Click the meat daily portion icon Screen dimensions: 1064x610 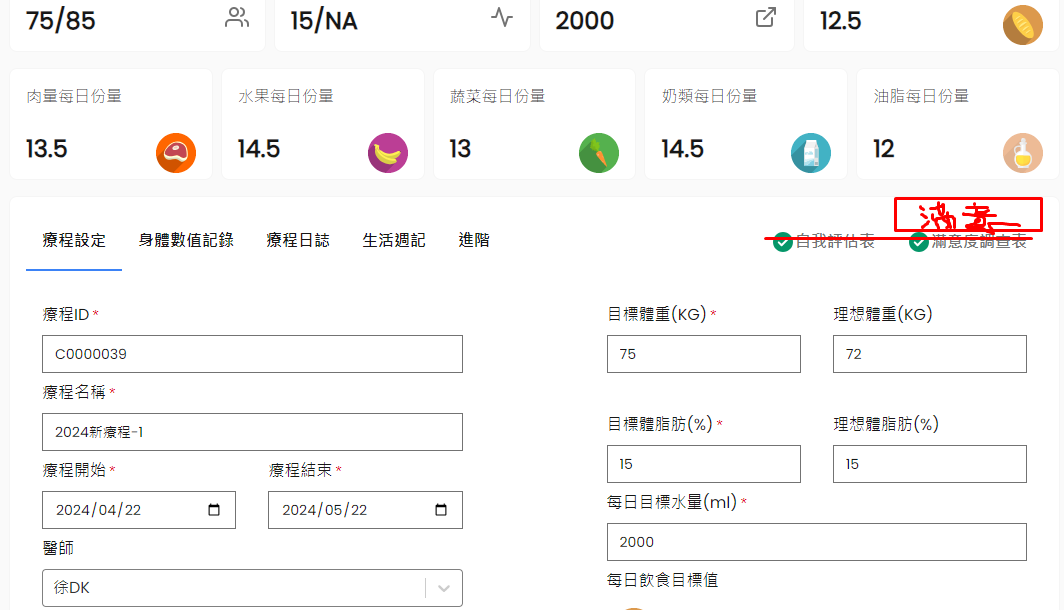(176, 153)
